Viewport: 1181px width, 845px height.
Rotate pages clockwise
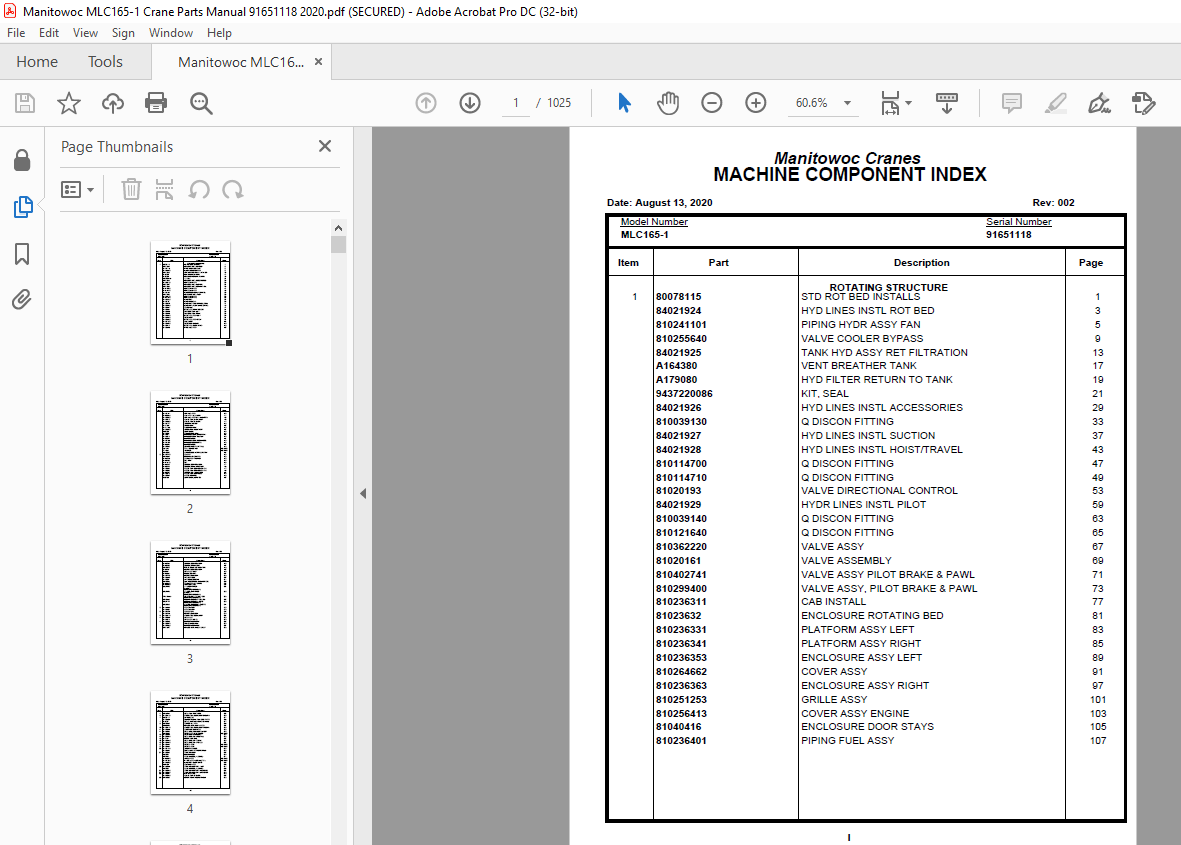233,189
